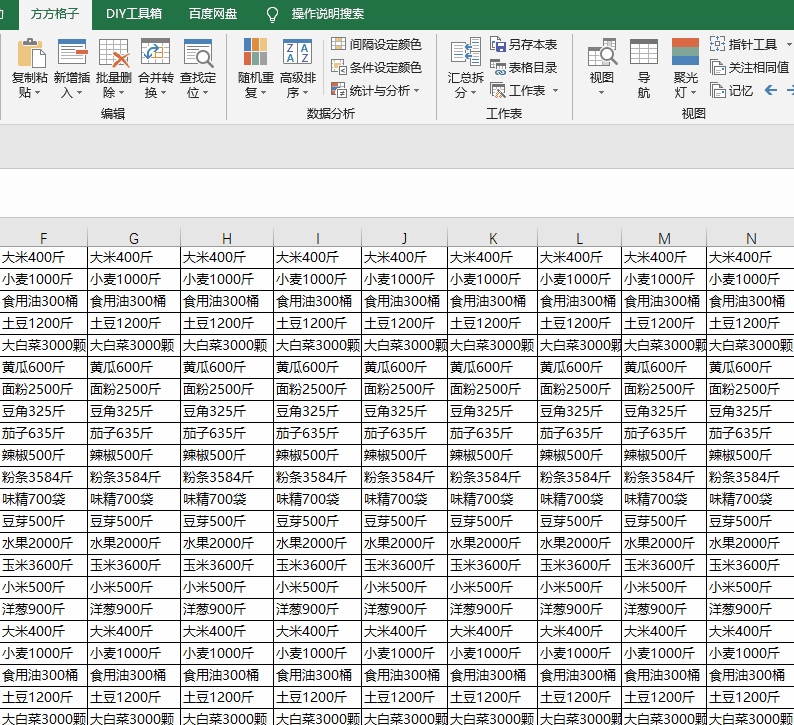
Task: Click 间隔设定颜色 button
Action: [x=376, y=44]
